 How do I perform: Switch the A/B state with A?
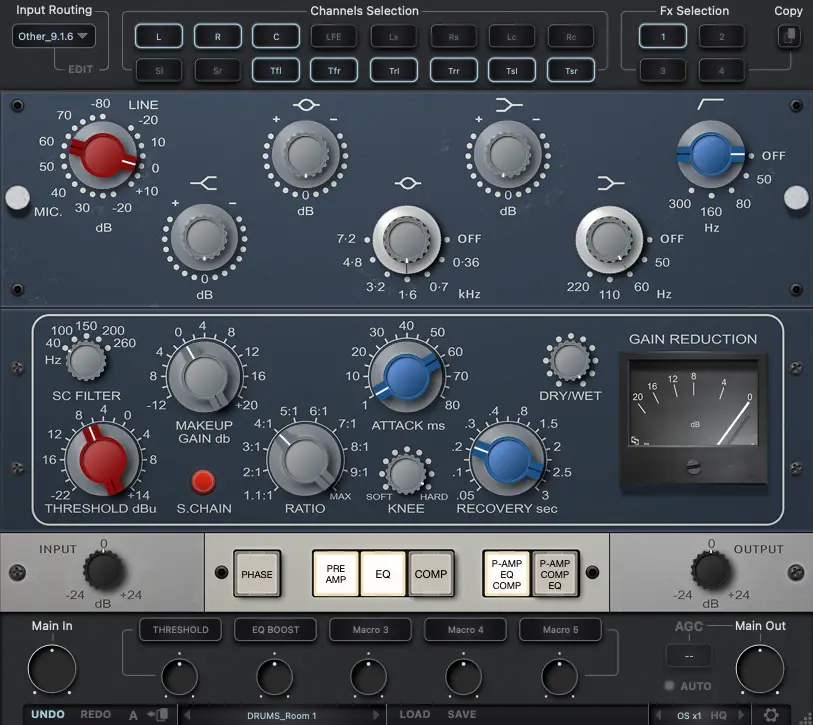133,715
